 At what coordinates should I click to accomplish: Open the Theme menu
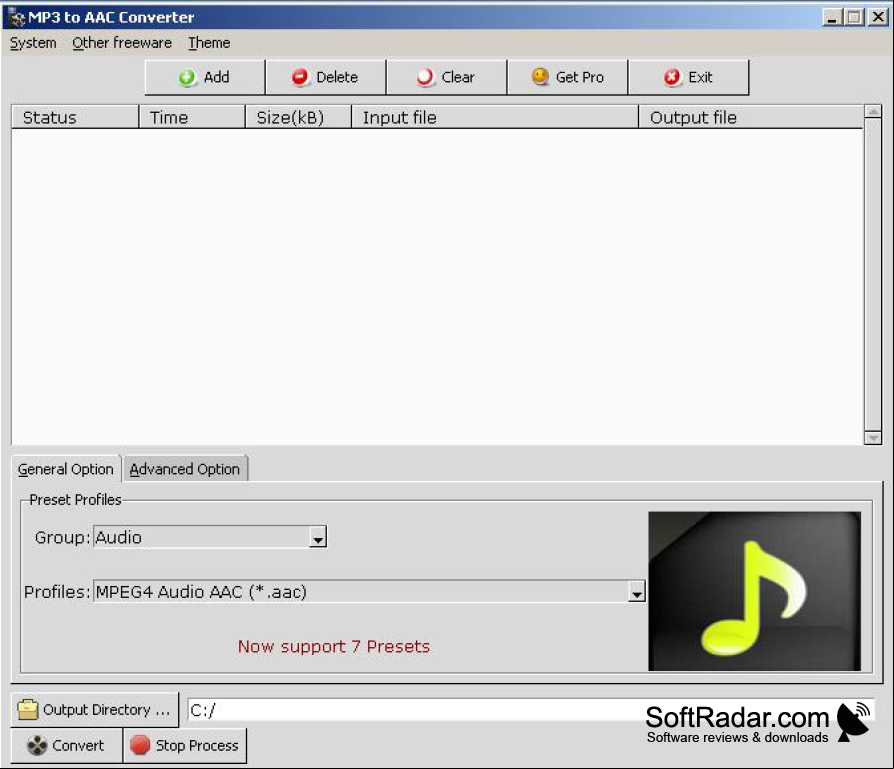pos(209,43)
